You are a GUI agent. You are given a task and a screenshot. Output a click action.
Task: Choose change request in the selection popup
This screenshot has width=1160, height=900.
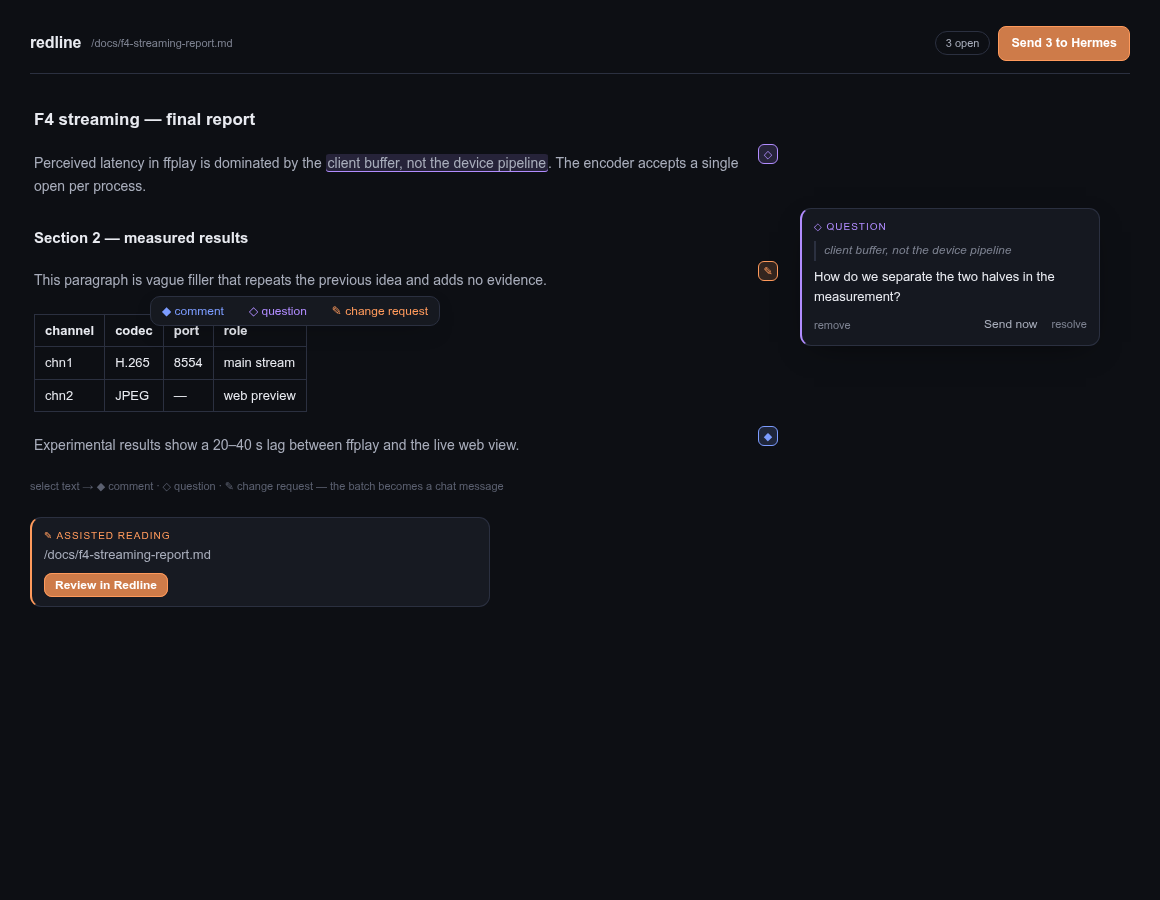[380, 311]
